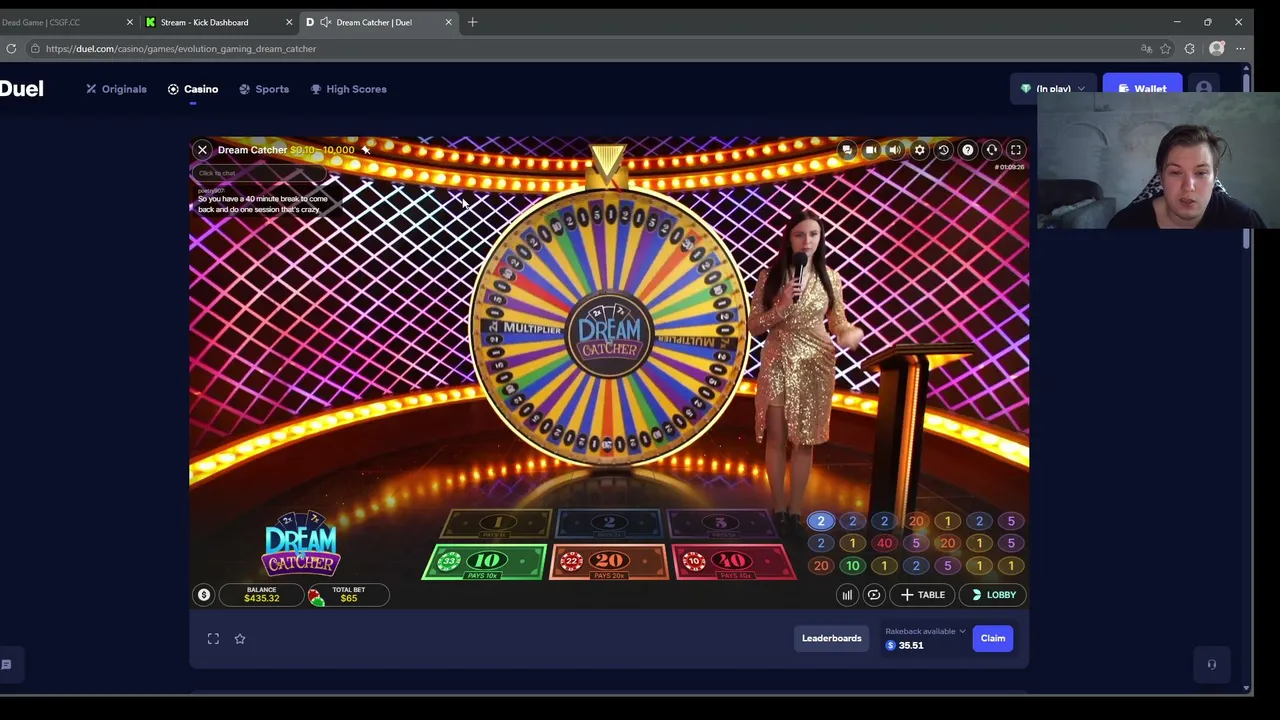Open the cashier dollar icon beside balance
Image resolution: width=1280 pixels, height=720 pixels.
(204, 595)
